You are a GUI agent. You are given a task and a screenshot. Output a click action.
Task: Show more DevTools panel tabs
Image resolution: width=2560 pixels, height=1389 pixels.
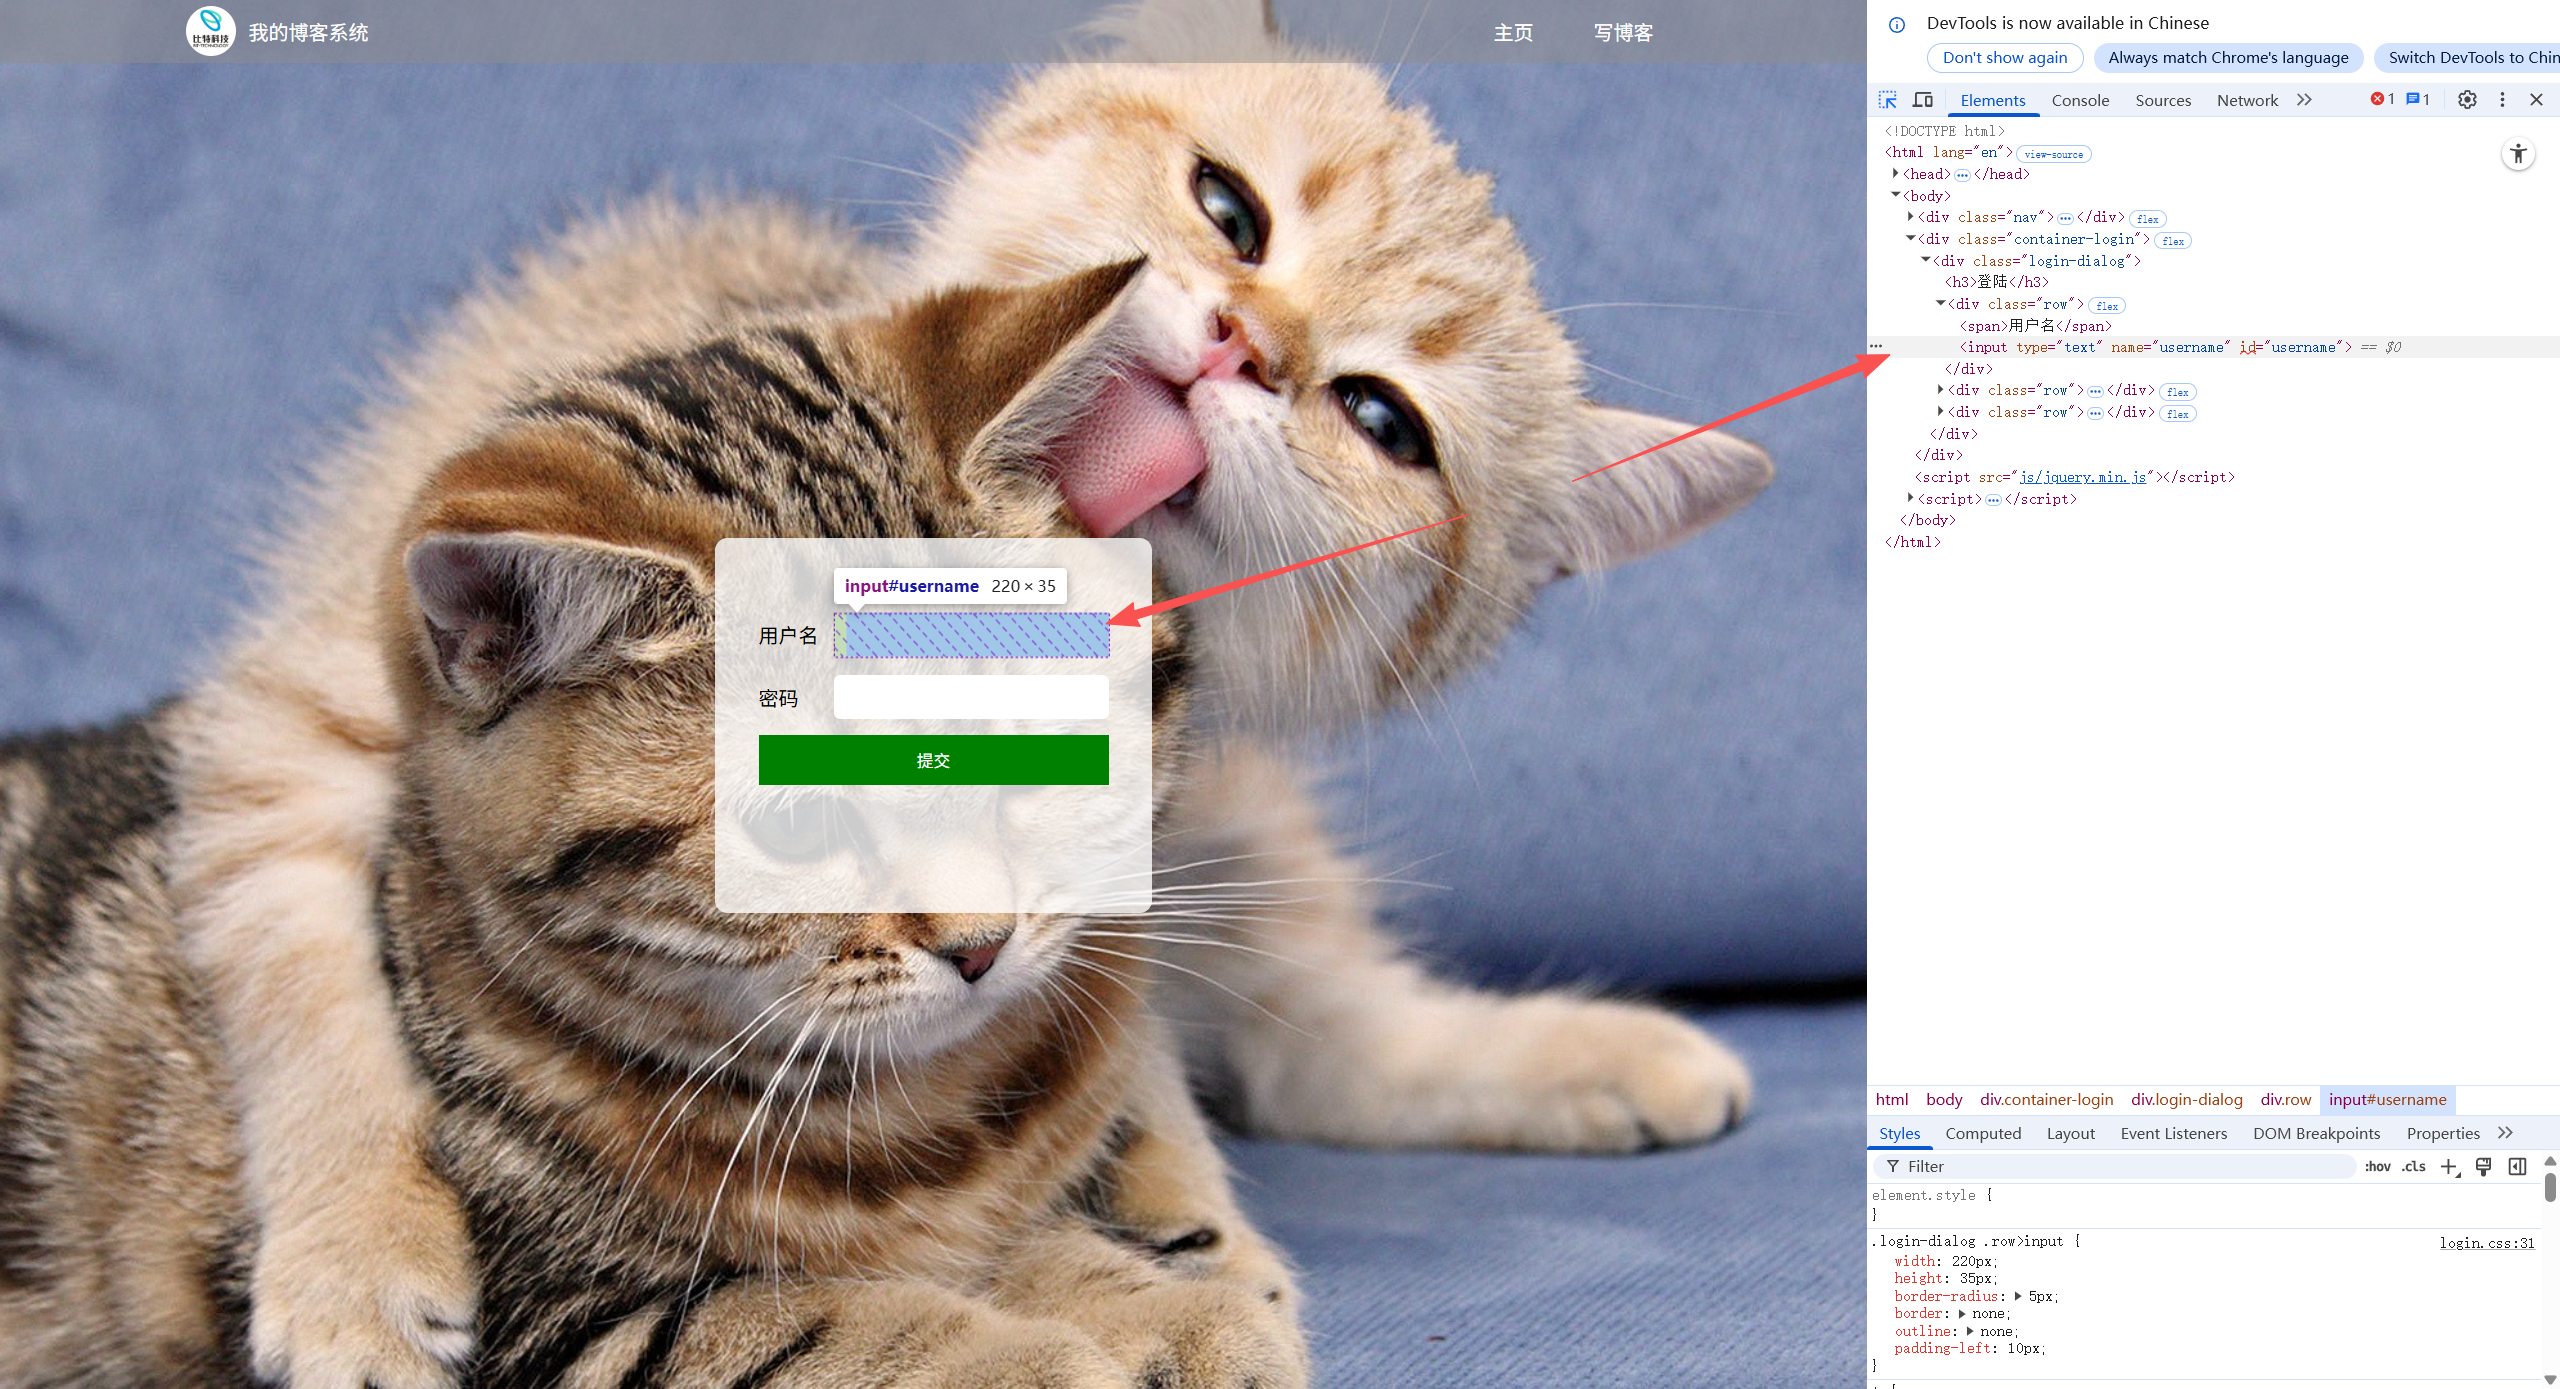2304,100
